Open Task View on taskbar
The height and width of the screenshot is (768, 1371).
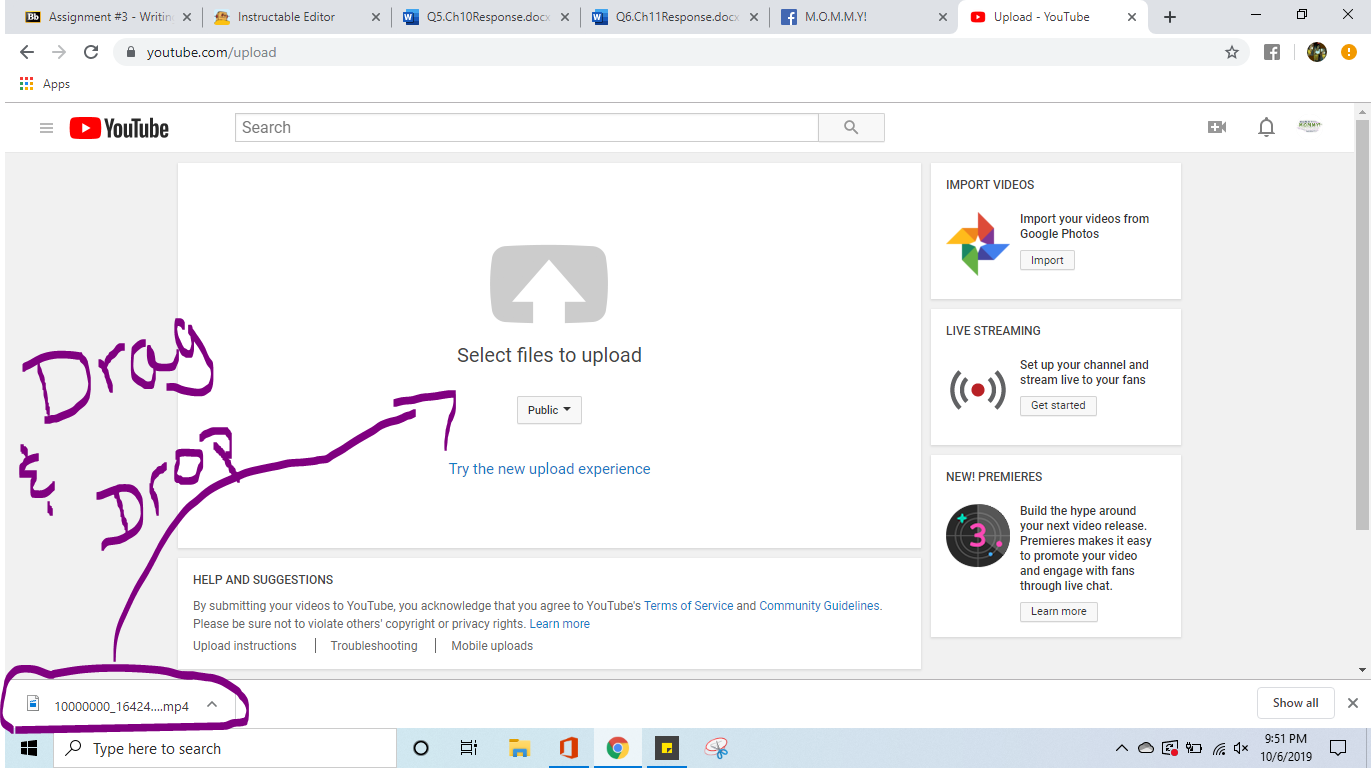pyautogui.click(x=469, y=748)
